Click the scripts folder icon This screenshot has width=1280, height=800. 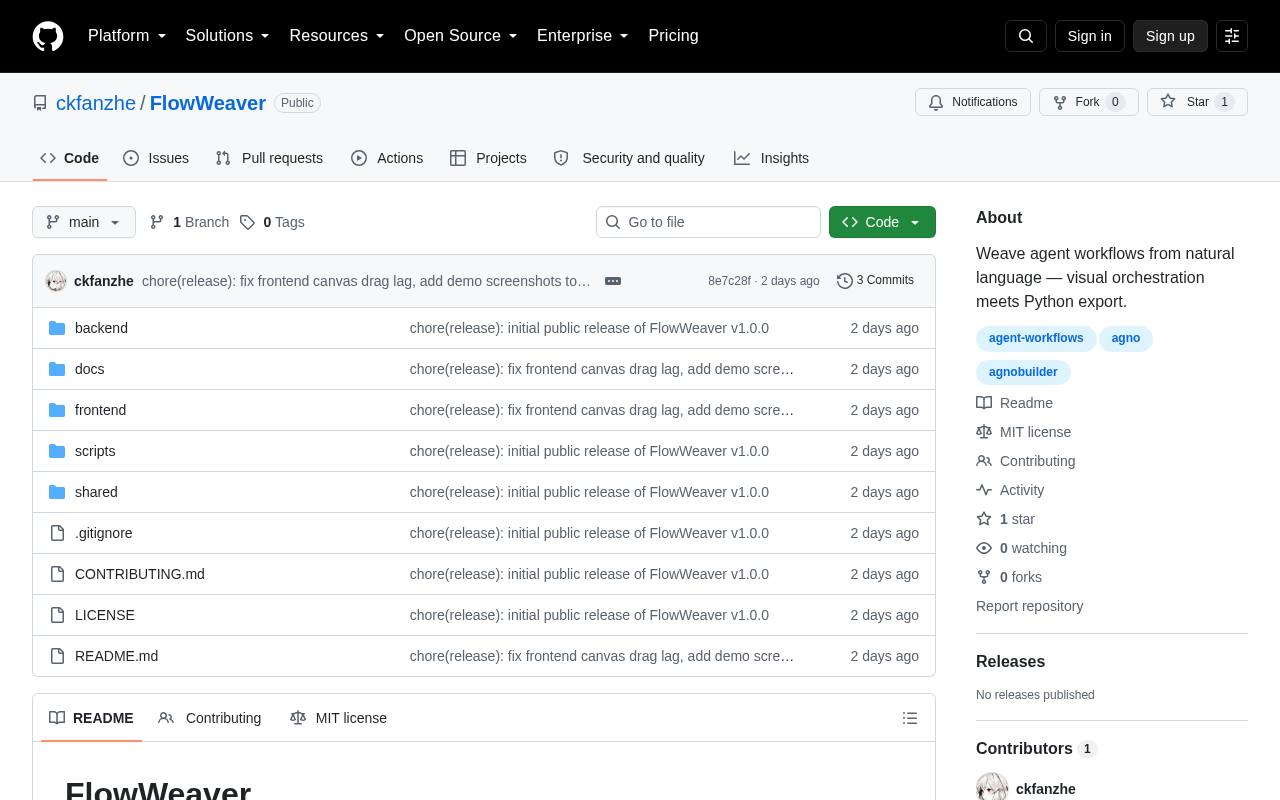(57, 451)
